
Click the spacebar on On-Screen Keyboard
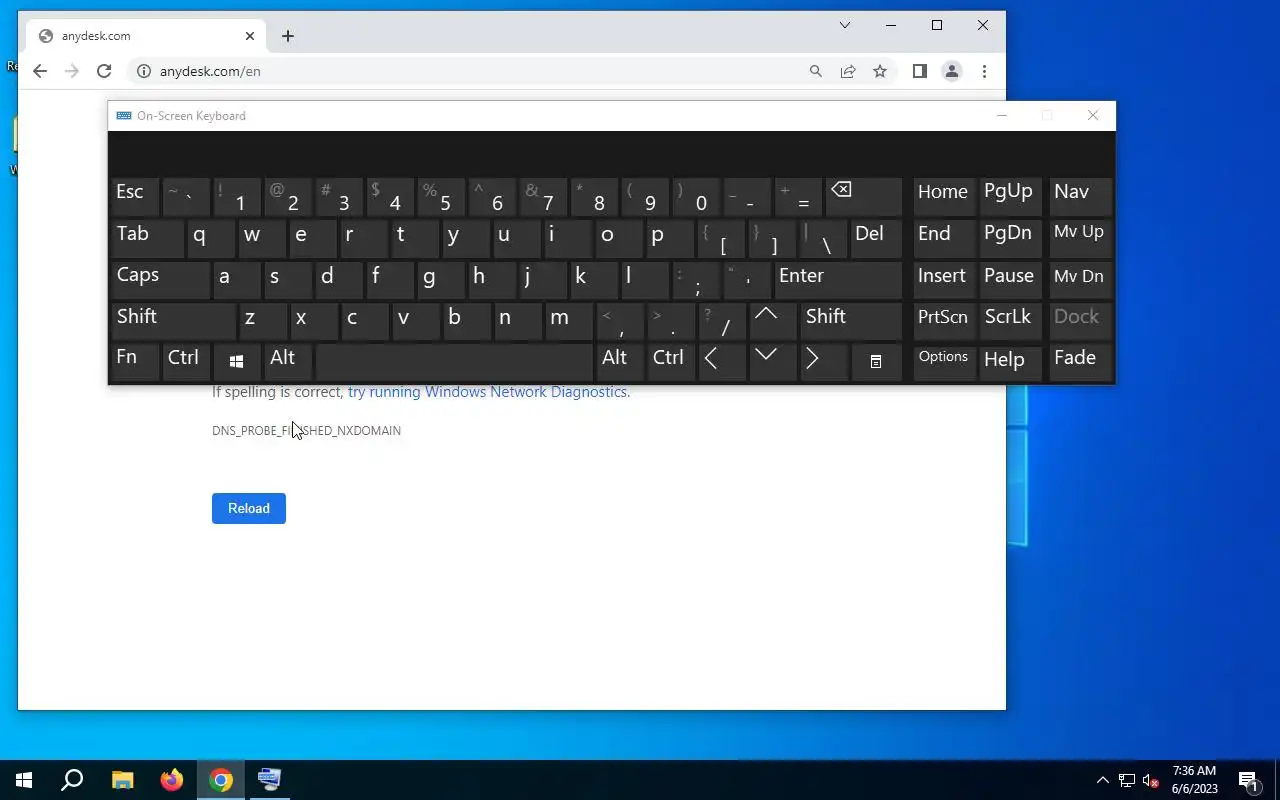(x=454, y=362)
